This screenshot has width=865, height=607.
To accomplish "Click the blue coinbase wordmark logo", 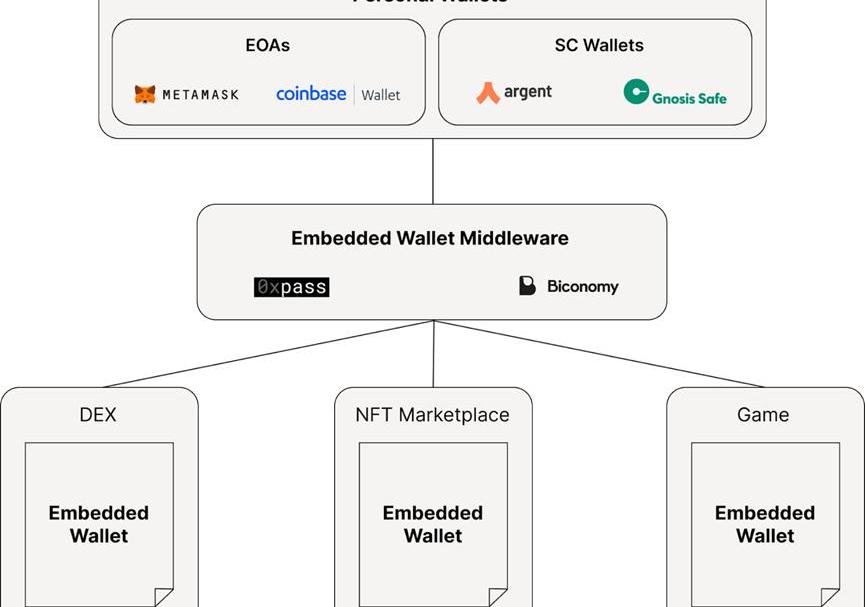I will pyautogui.click(x=311, y=94).
